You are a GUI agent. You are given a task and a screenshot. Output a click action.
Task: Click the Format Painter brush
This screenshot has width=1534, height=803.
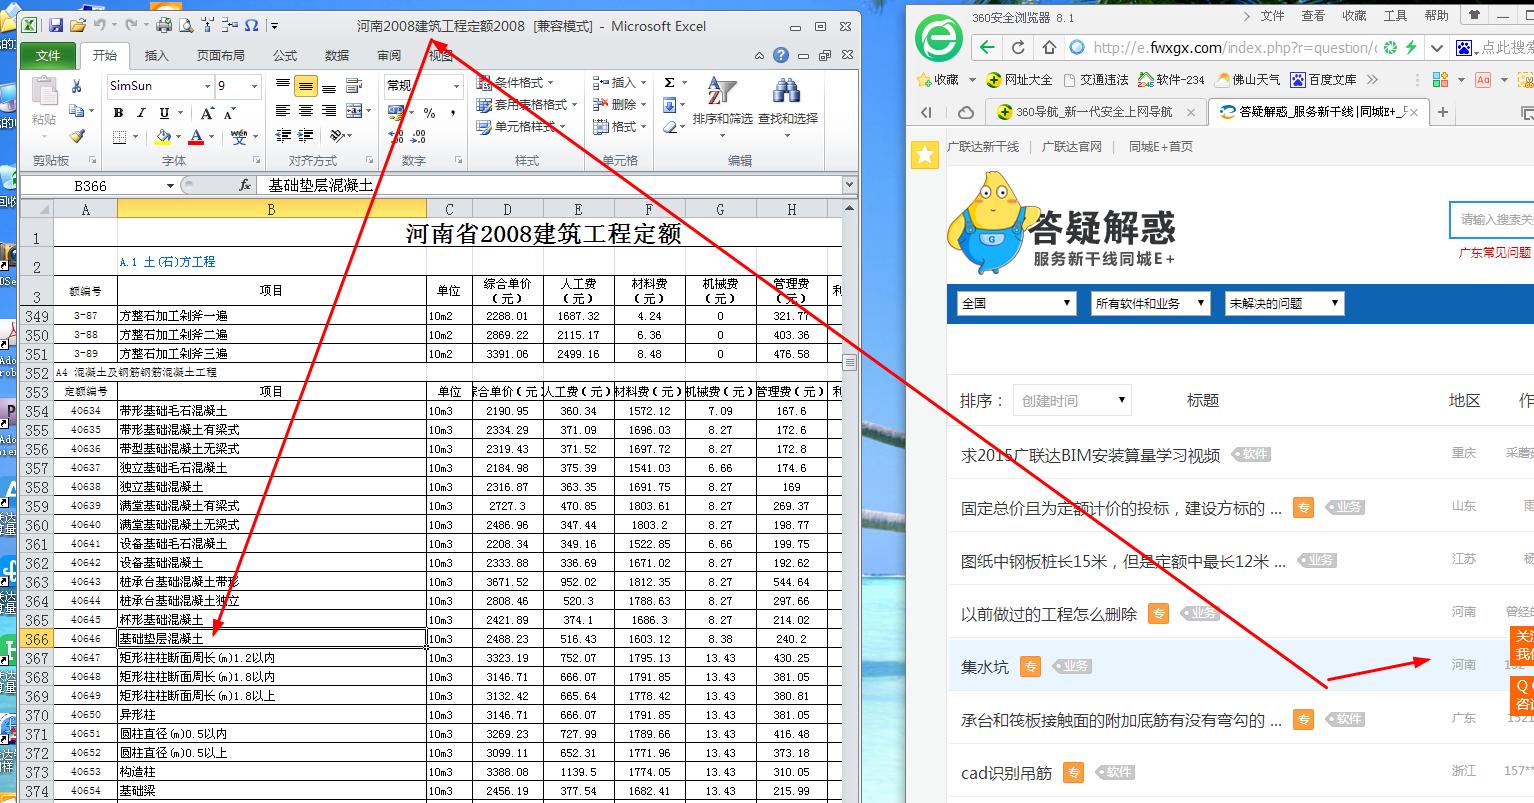point(77,136)
